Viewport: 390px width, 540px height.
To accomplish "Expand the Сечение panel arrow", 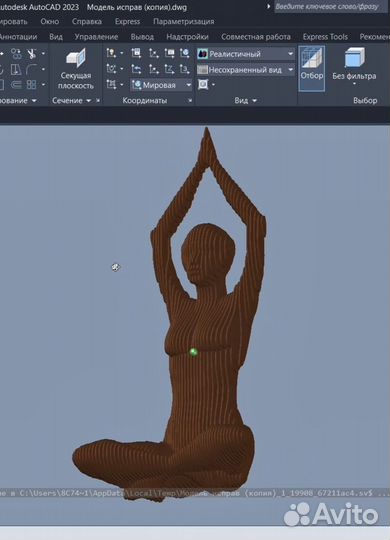I will pos(89,101).
